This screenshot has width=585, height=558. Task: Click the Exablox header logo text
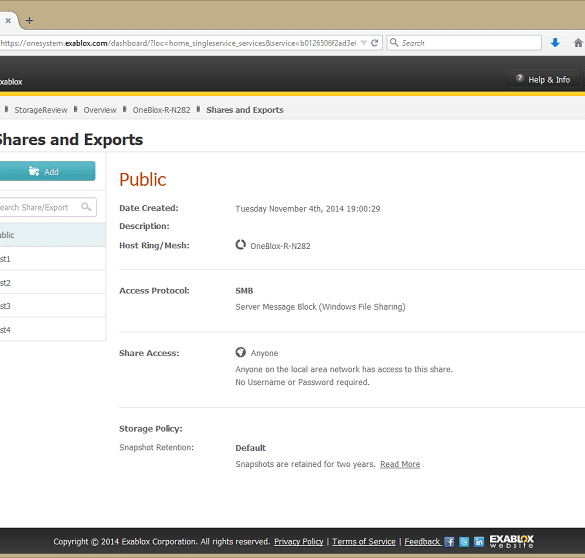pos(11,82)
